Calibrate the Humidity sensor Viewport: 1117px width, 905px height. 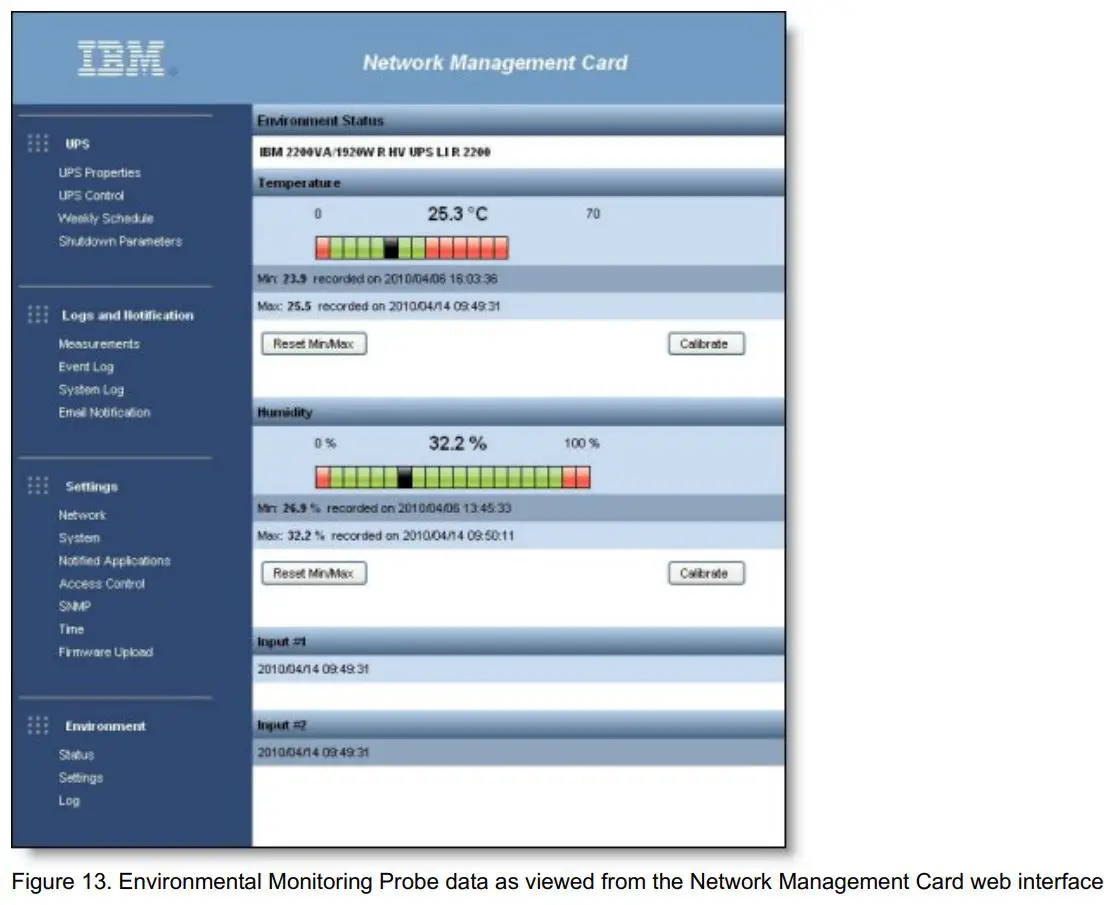click(x=706, y=573)
